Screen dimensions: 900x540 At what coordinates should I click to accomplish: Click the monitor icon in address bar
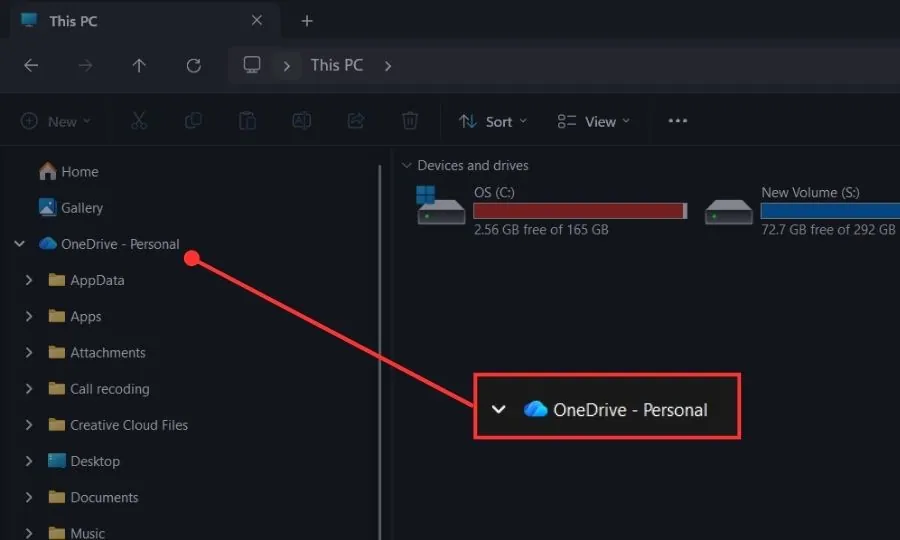coord(252,65)
